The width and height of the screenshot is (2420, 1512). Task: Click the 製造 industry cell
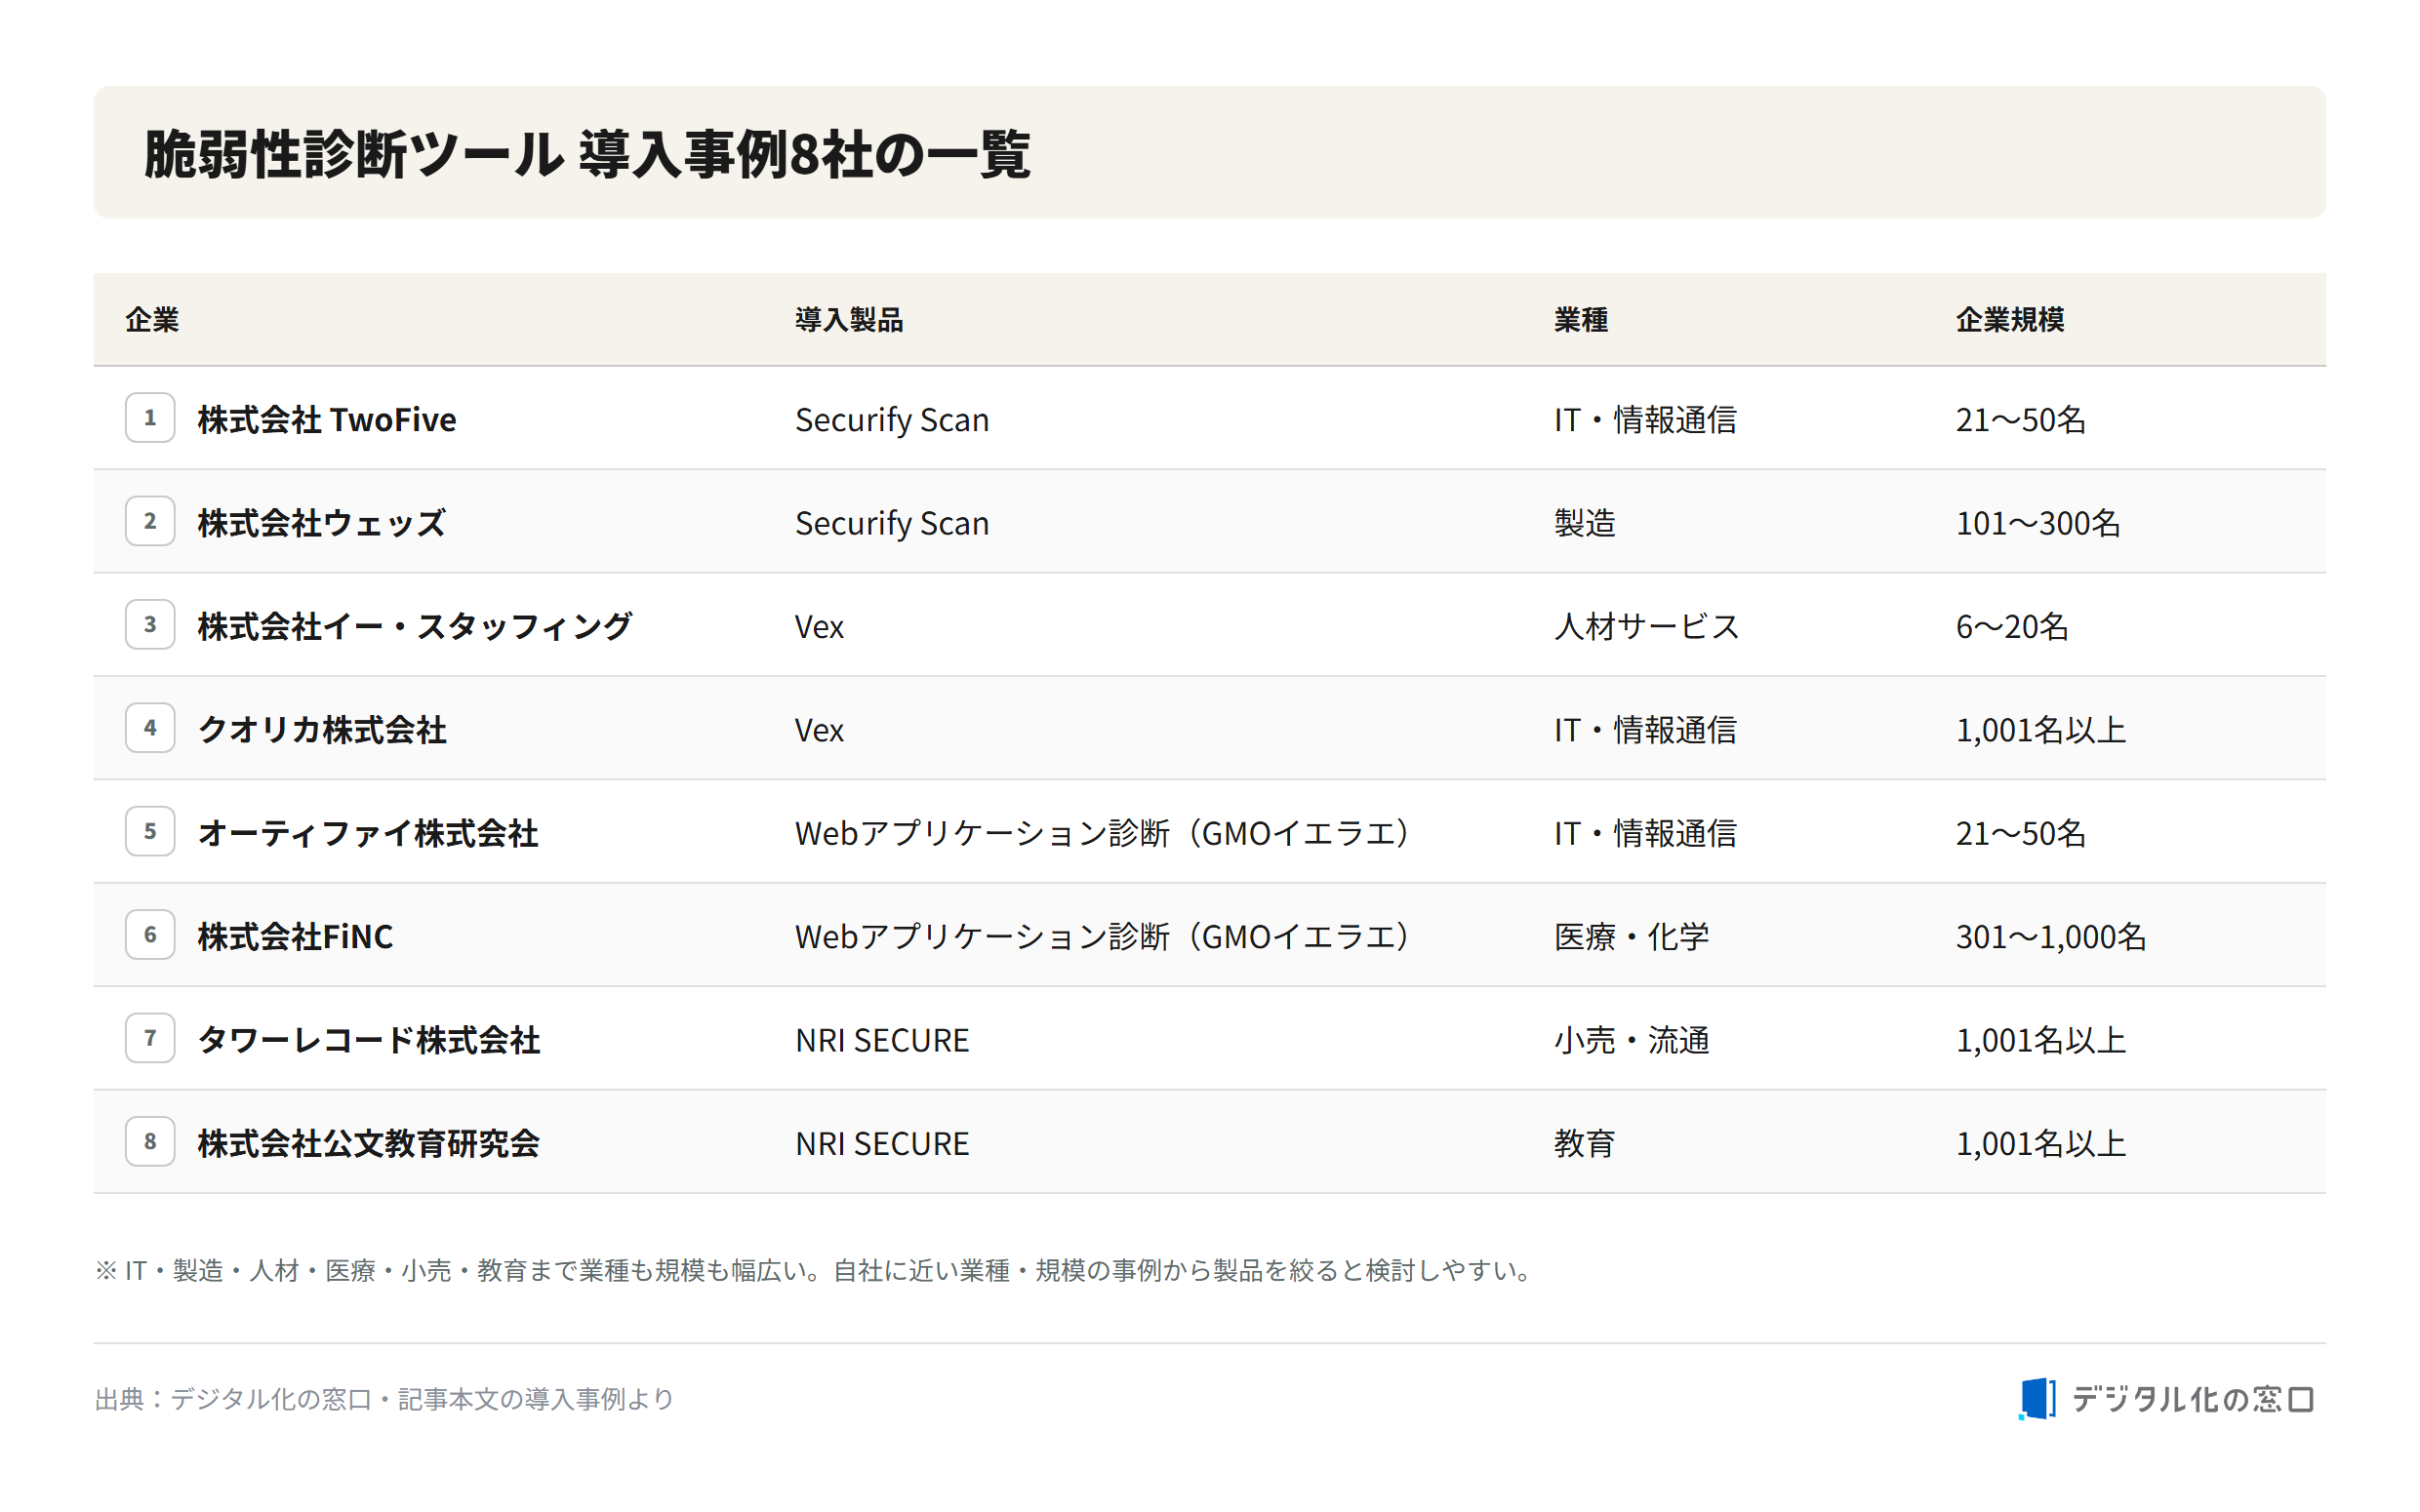1585,523
